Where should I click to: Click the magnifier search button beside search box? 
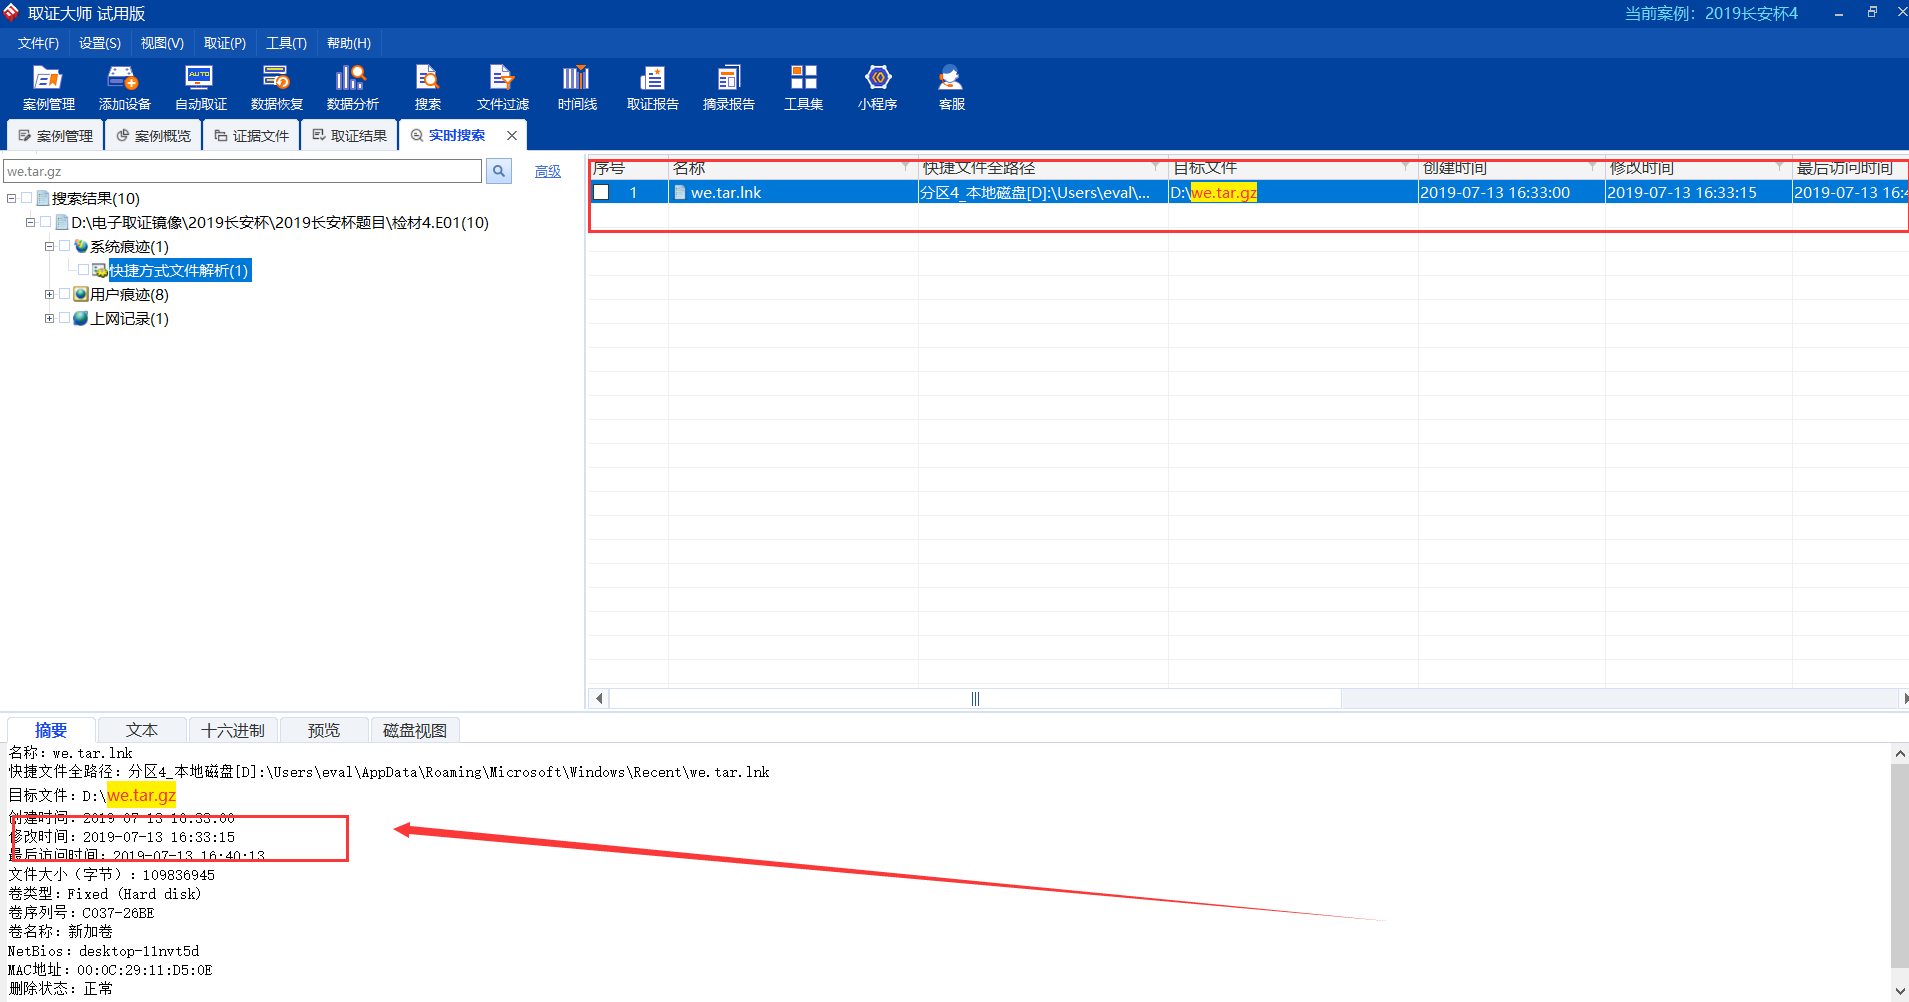499,171
